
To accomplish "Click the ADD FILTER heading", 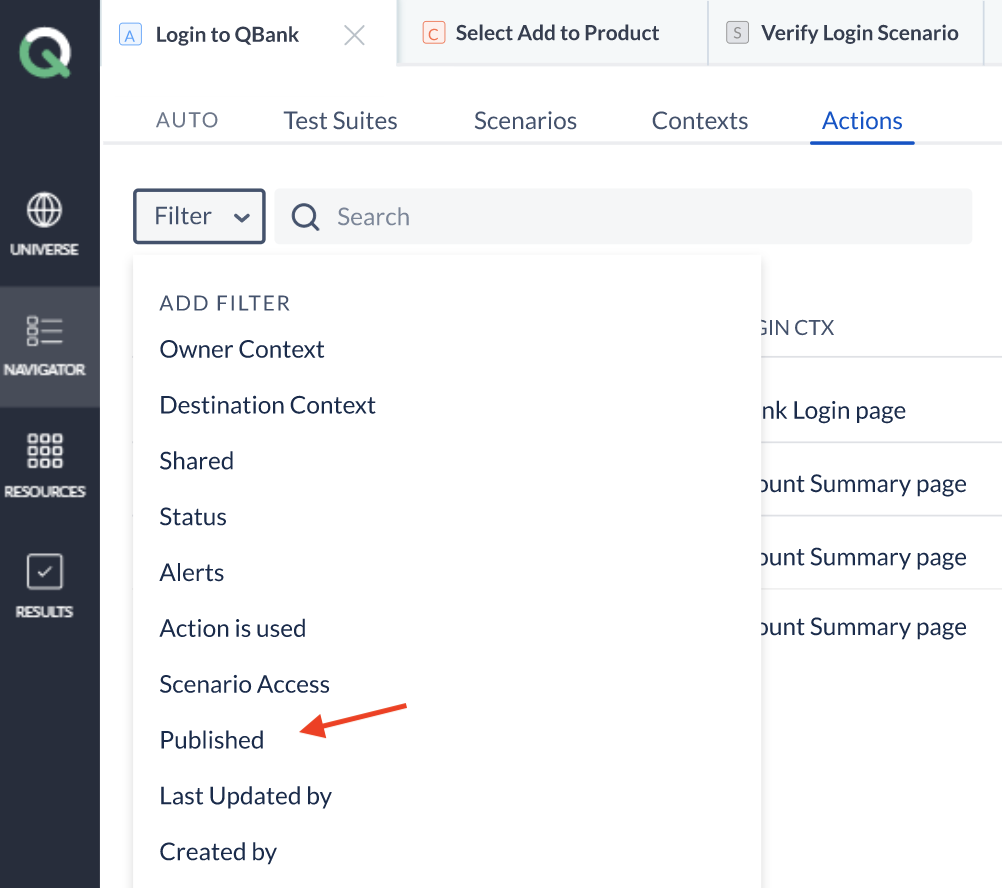I will click(x=225, y=303).
